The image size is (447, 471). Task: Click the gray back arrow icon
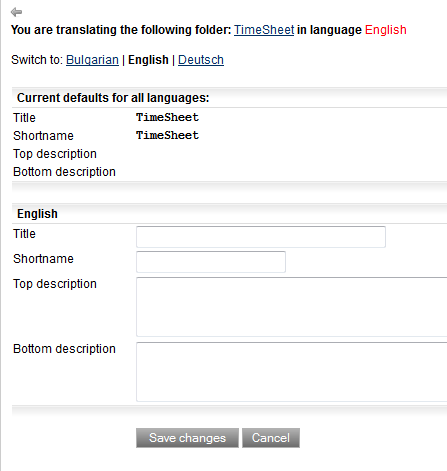click(x=16, y=12)
